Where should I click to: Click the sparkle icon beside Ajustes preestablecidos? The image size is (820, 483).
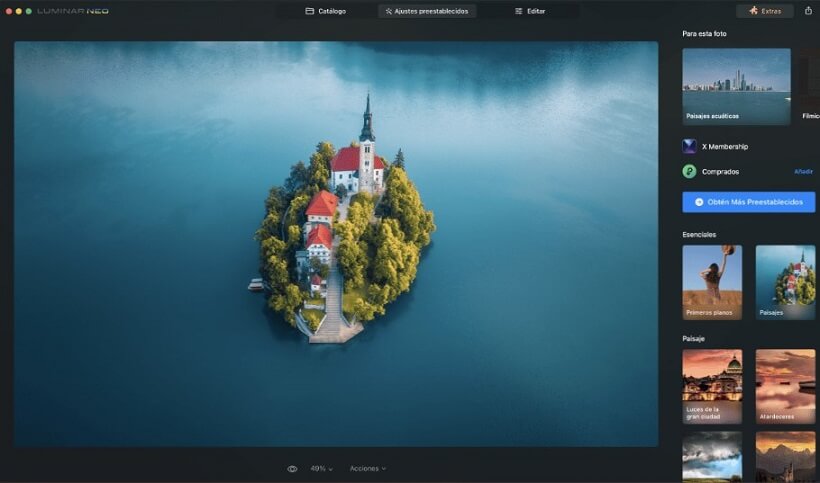(389, 11)
